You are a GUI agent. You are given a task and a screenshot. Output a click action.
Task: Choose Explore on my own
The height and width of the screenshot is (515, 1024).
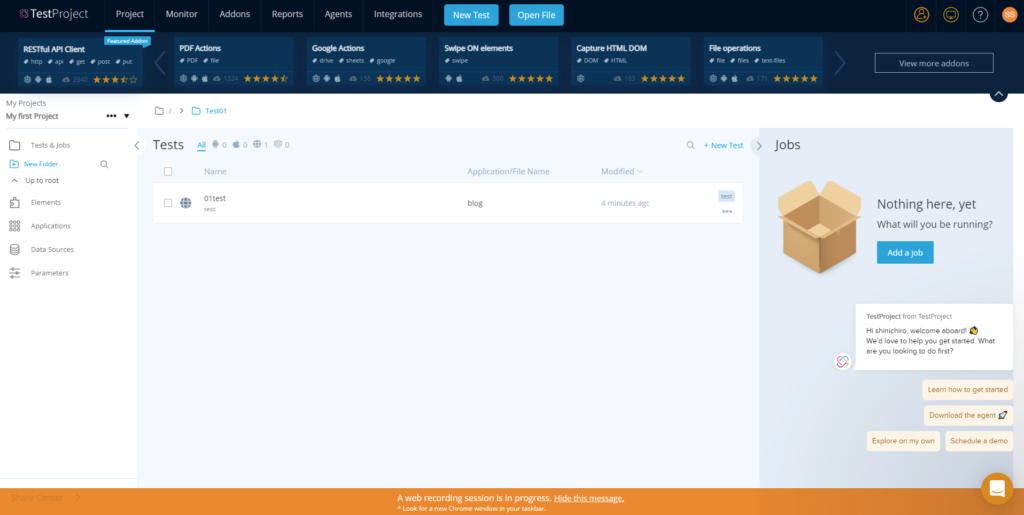click(903, 441)
